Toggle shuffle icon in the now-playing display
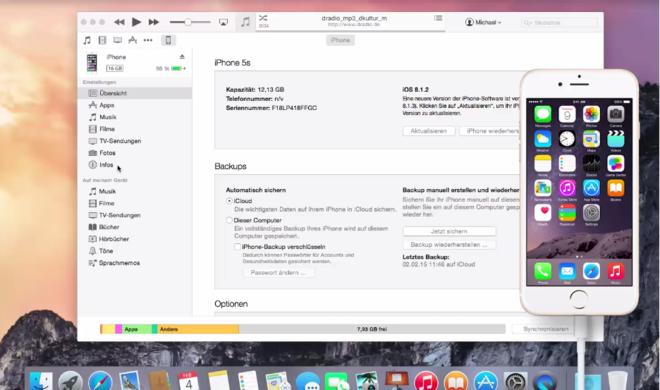 coord(263,18)
